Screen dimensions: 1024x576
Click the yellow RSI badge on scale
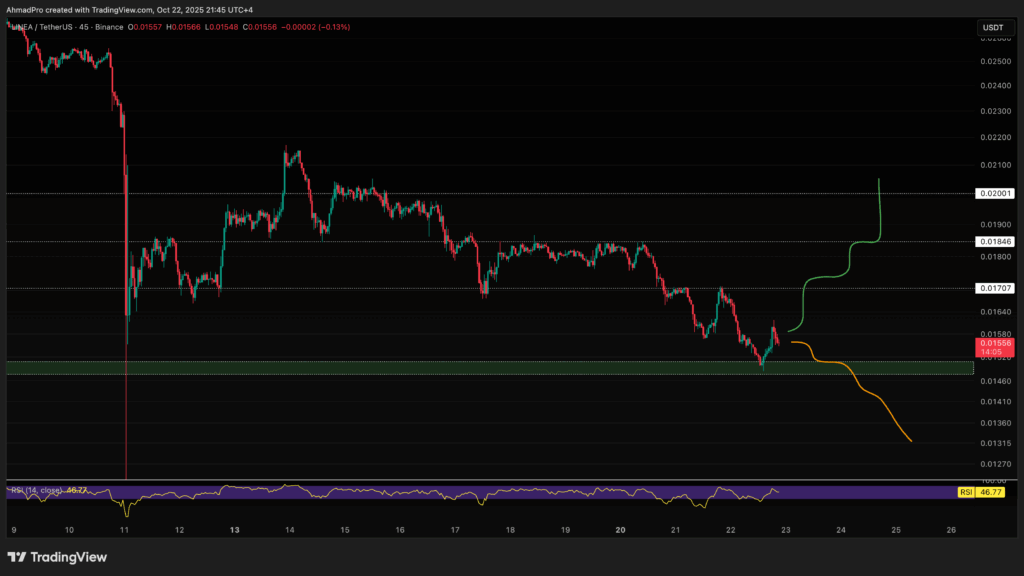click(966, 492)
